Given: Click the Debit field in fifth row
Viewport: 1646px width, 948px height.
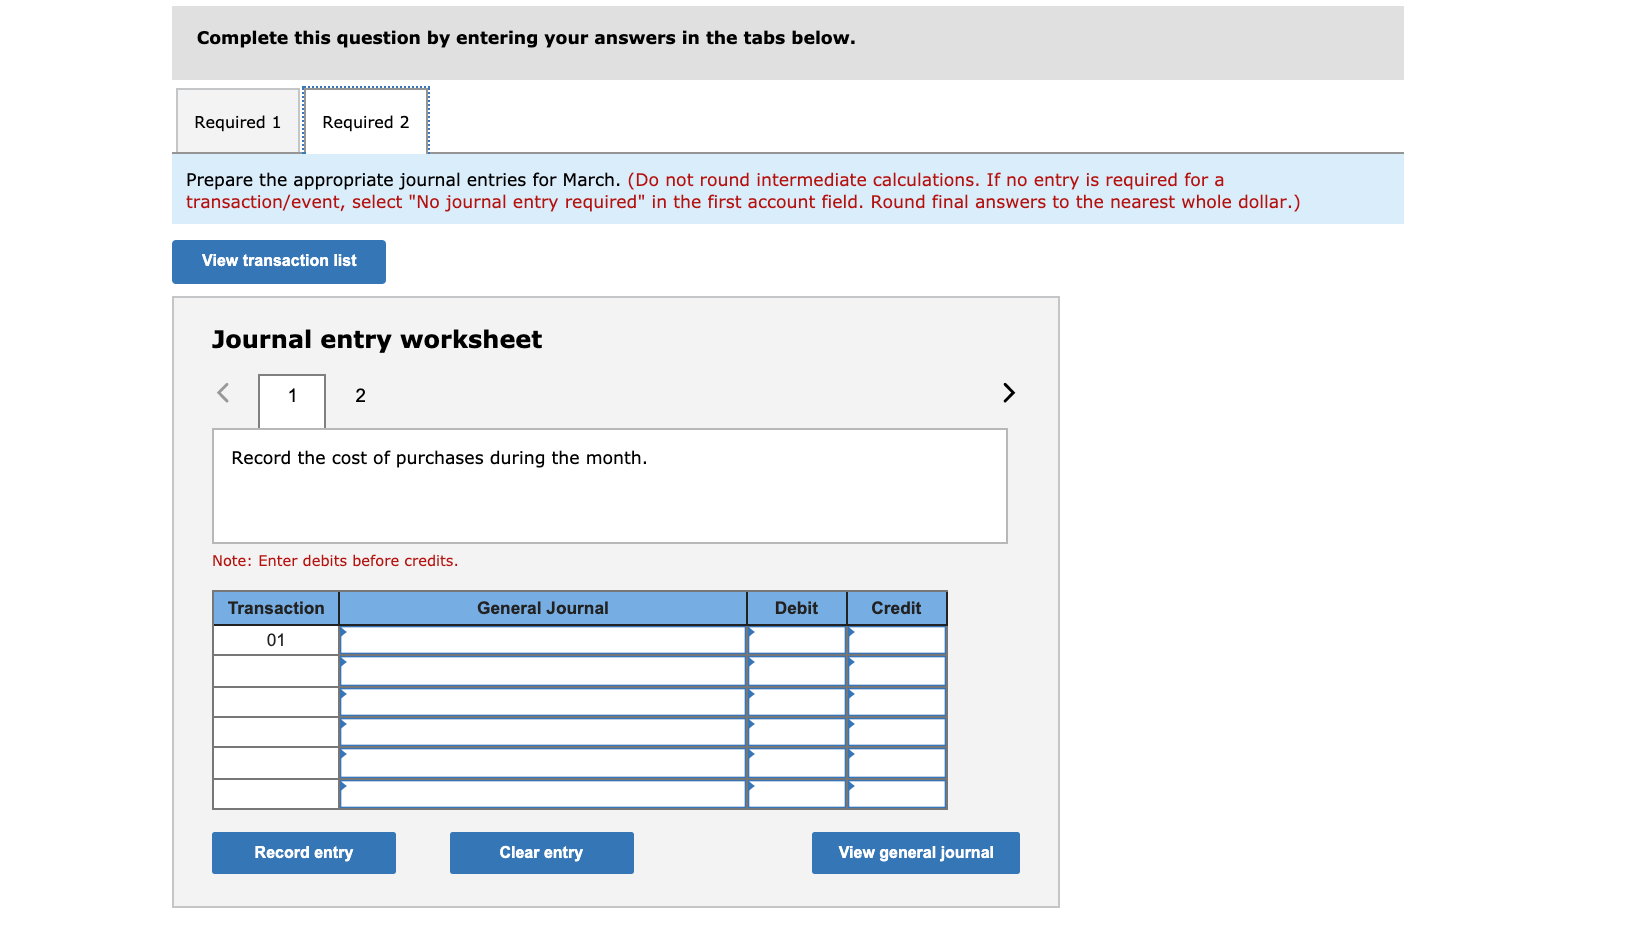Looking at the screenshot, I should (797, 763).
